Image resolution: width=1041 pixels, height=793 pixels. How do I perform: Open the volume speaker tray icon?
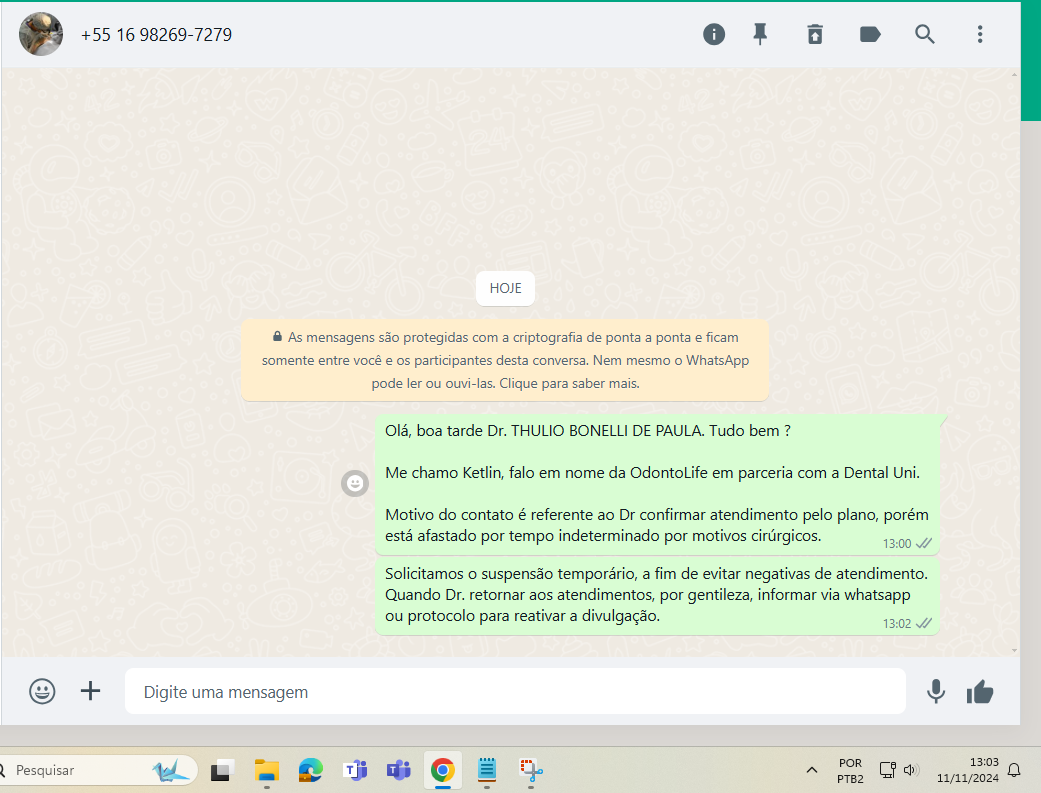[x=910, y=770]
